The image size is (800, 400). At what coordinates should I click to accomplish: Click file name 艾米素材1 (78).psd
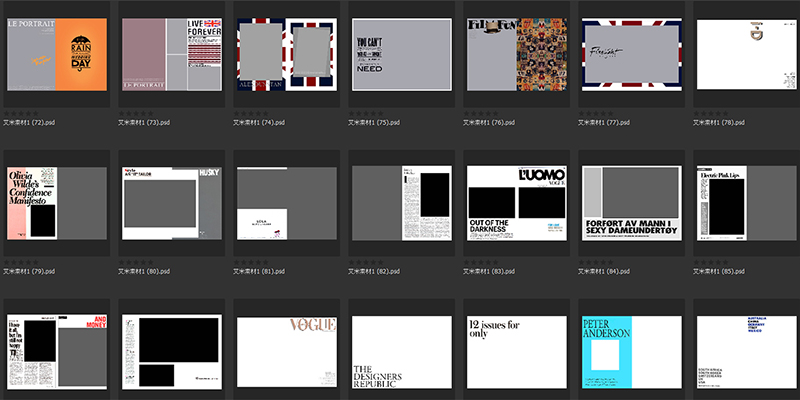pyautogui.click(x=719, y=122)
